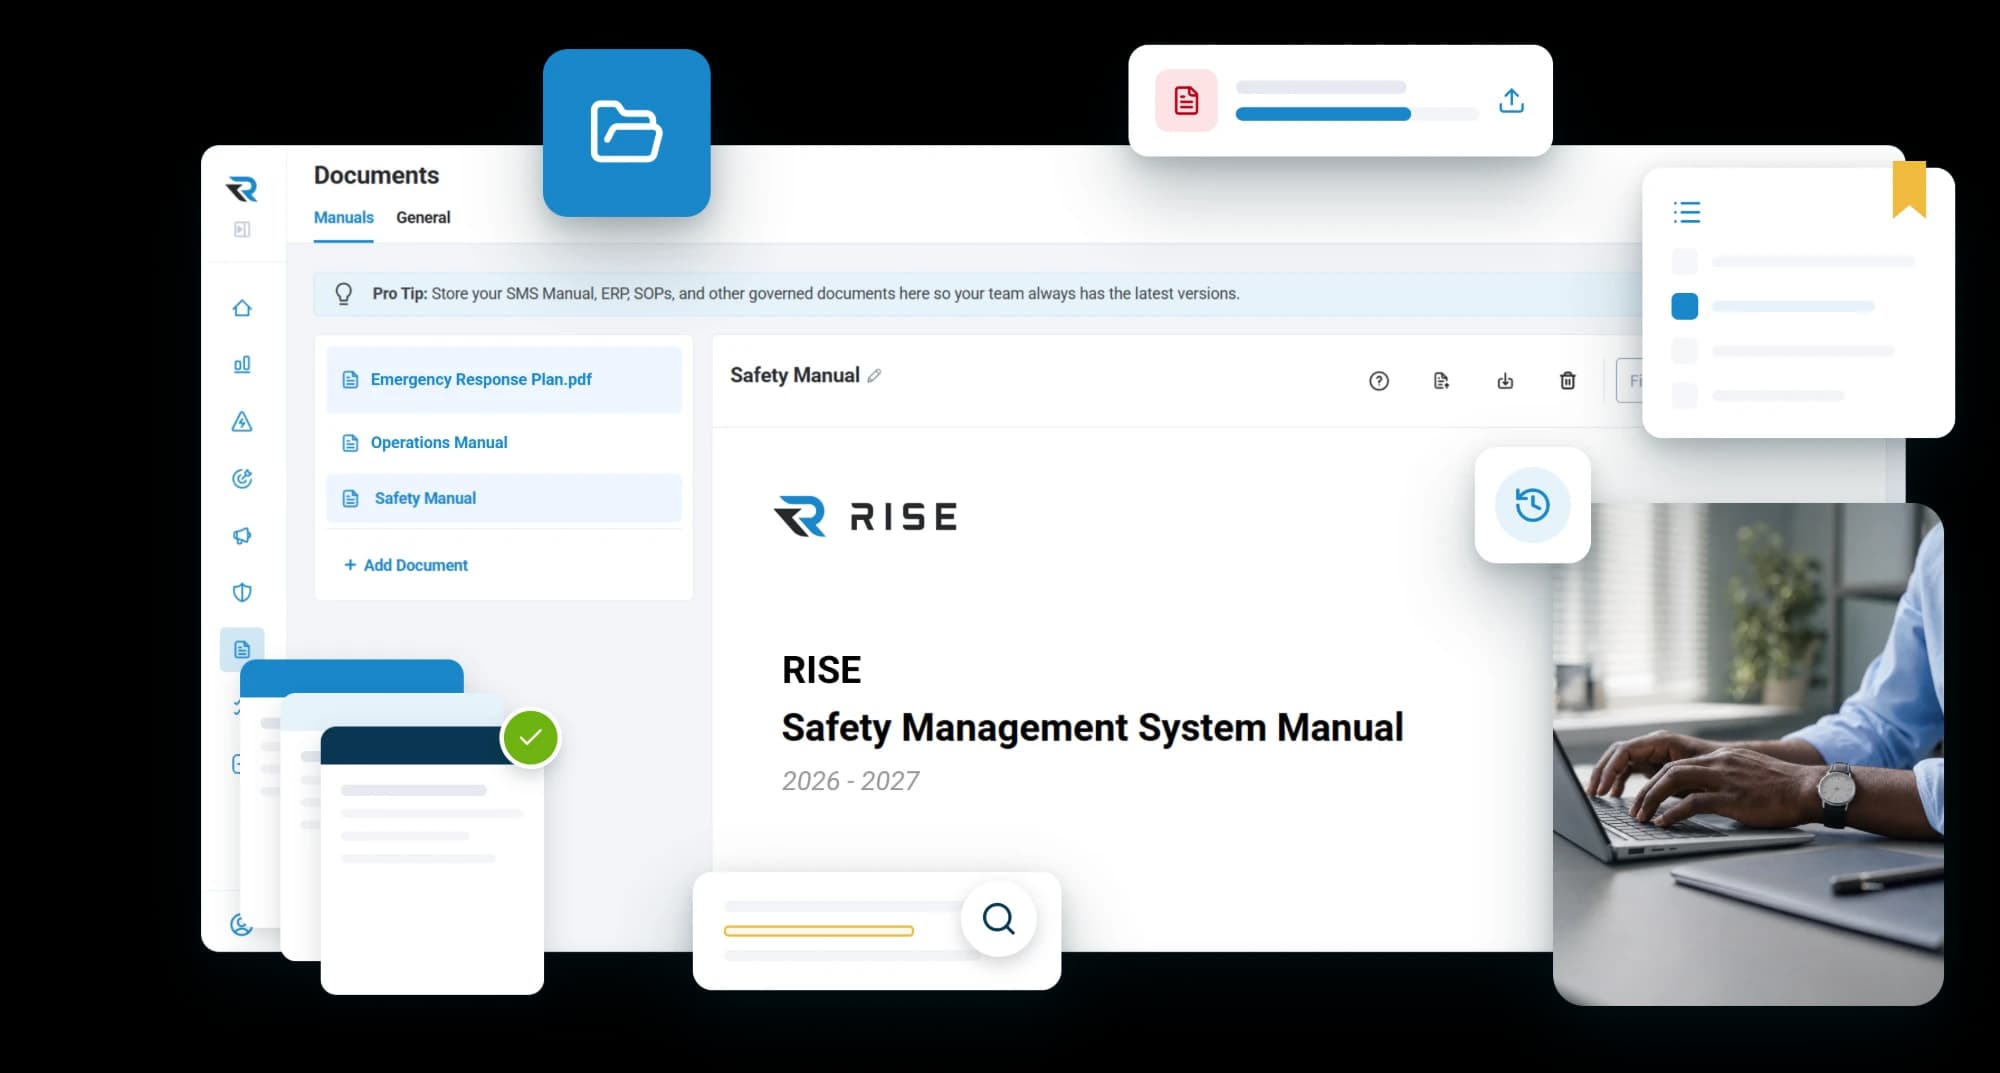
Task: Select the Documents sidebar icon
Action: 242,649
